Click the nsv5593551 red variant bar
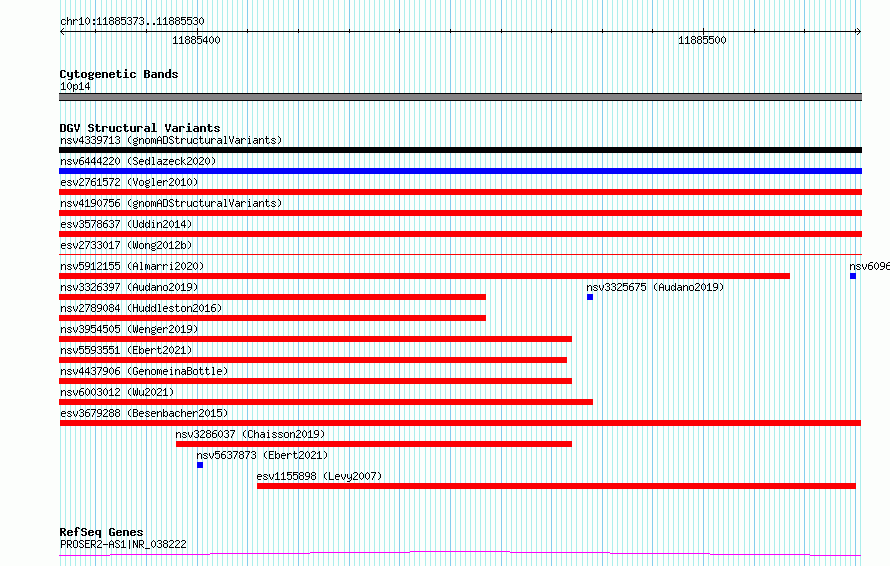The image size is (890, 566). tap(313, 360)
